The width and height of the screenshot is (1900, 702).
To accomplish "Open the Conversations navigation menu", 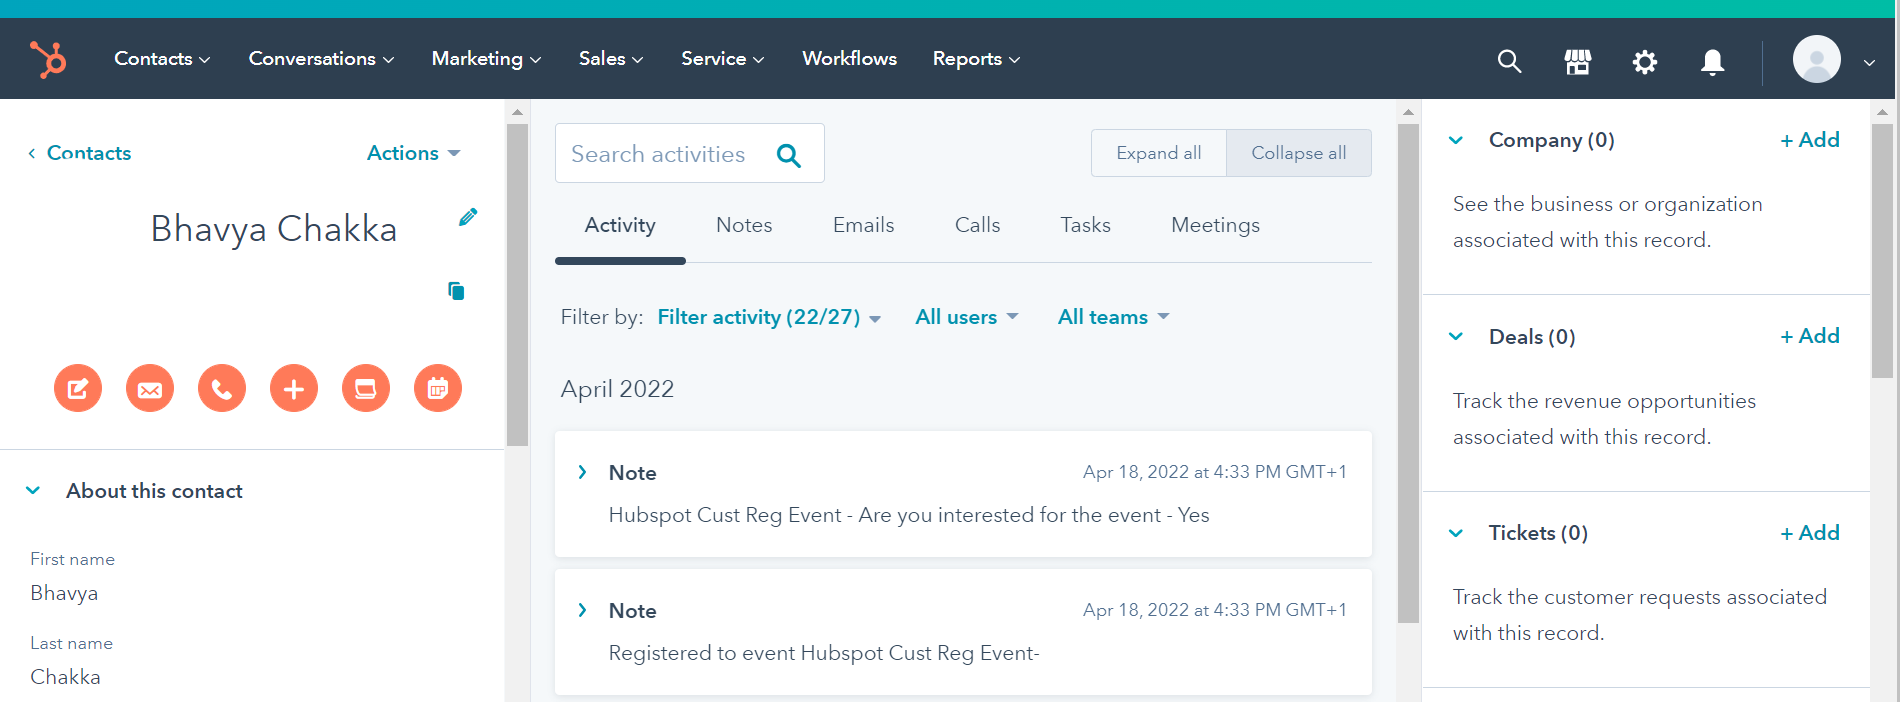I will point(321,59).
